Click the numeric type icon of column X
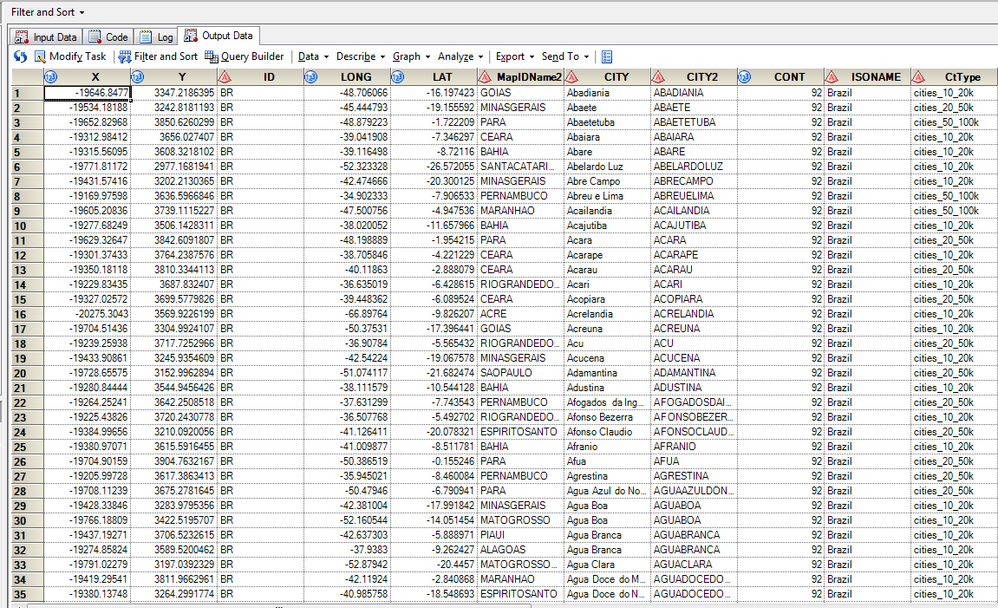 pyautogui.click(x=51, y=77)
